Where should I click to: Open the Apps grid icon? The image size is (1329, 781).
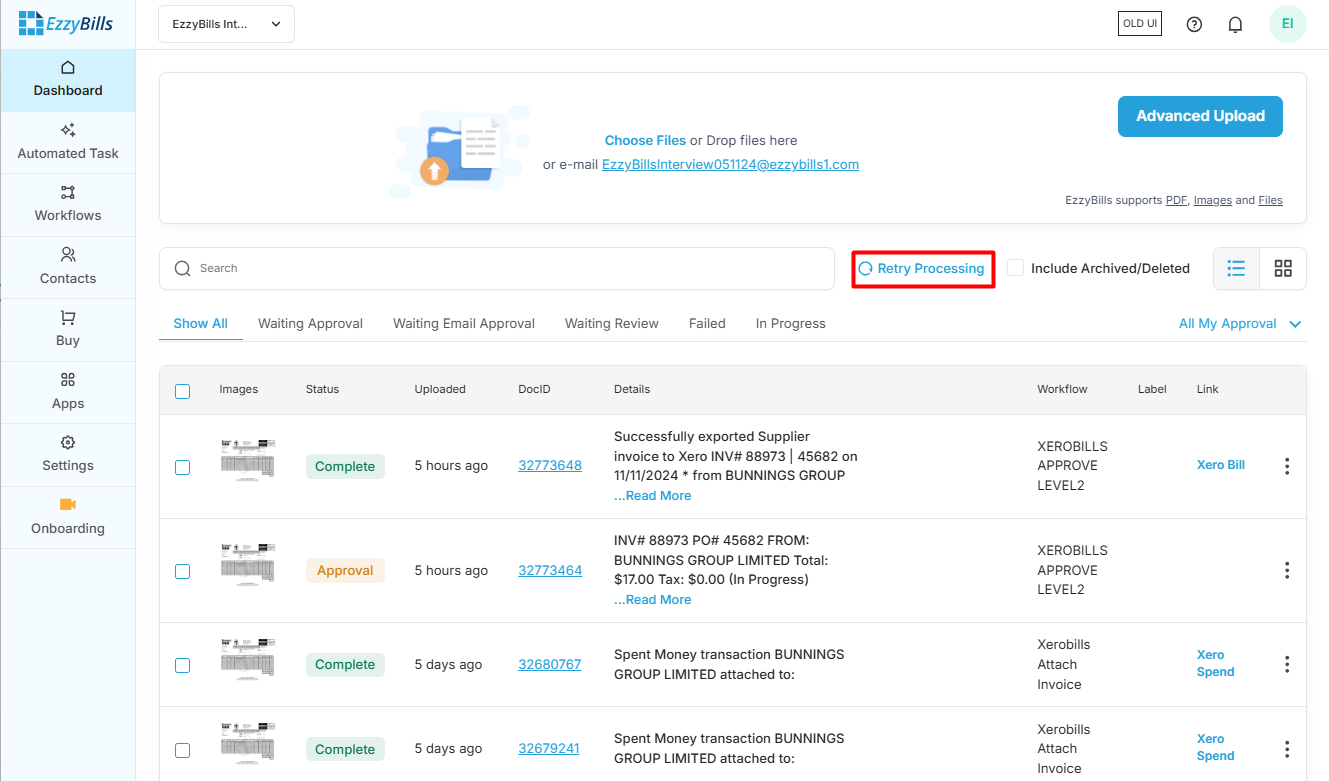click(x=68, y=380)
